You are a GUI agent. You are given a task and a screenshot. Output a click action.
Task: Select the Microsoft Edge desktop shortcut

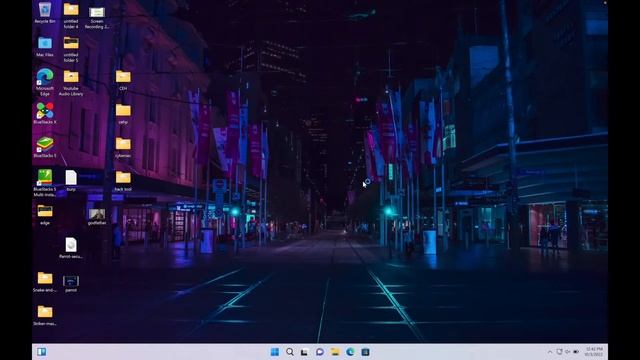(x=45, y=82)
